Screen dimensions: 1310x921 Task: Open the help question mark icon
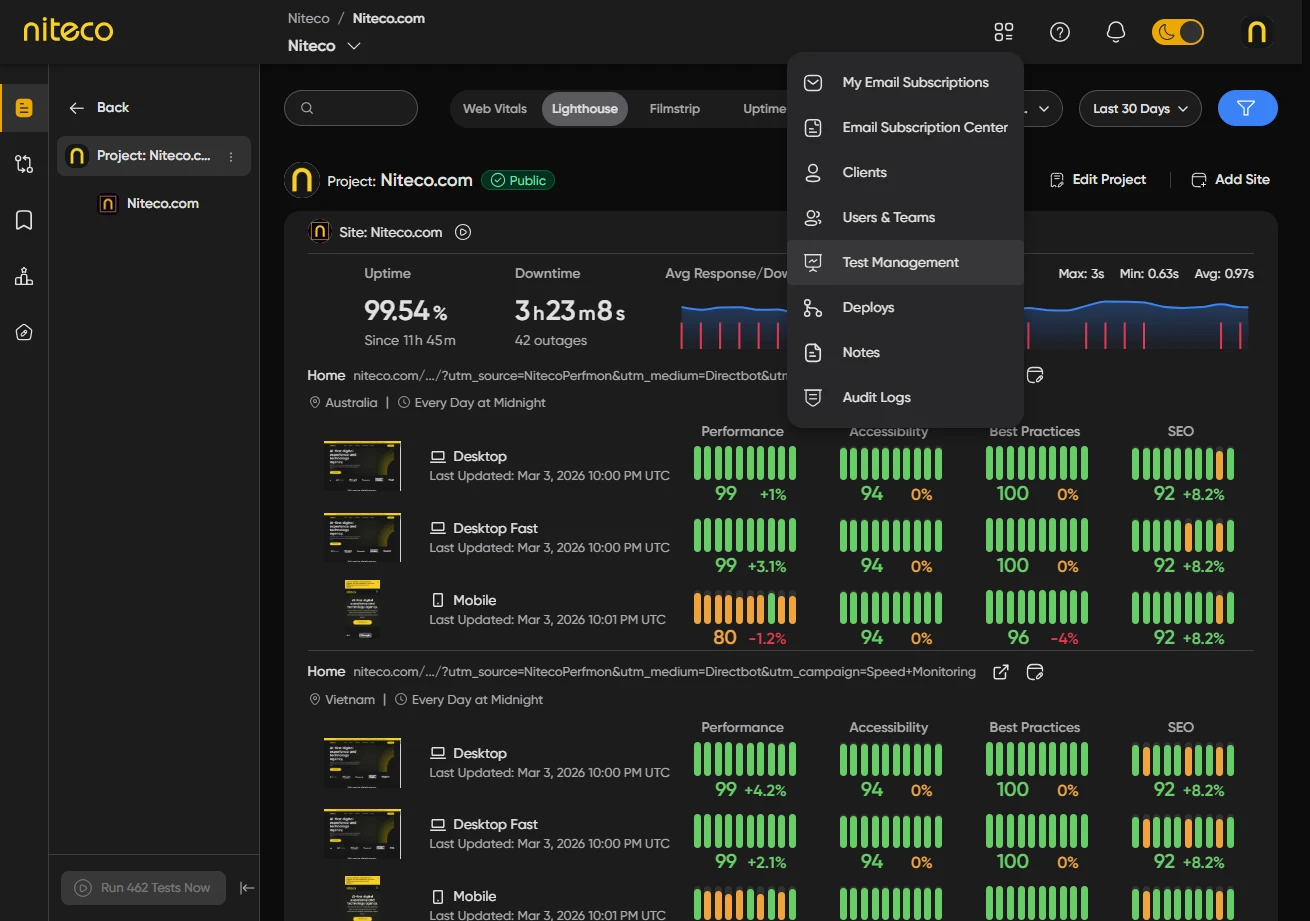[x=1060, y=32]
